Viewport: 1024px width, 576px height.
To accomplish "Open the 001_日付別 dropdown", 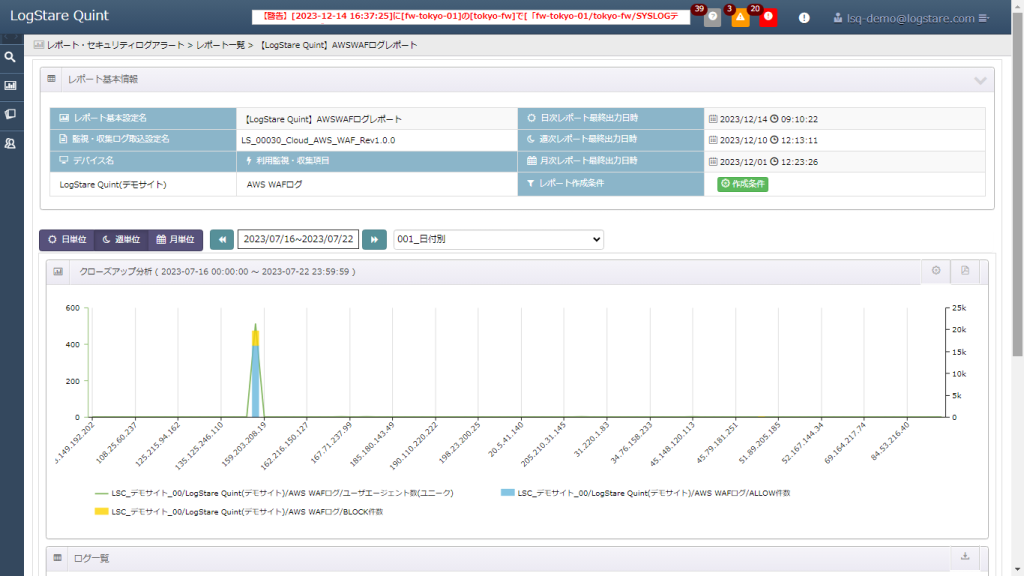I will tap(498, 239).
